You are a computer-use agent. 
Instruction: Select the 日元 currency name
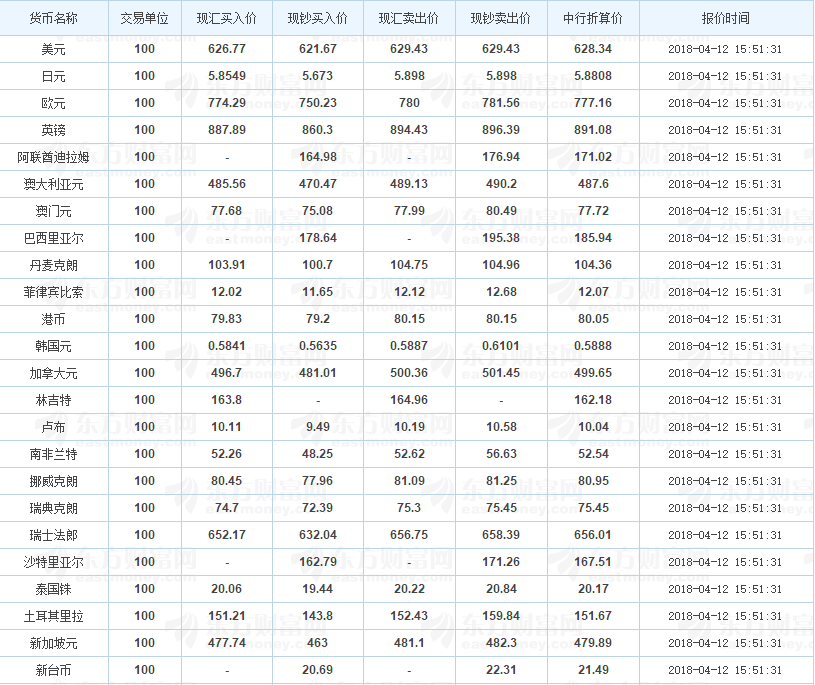click(x=54, y=76)
